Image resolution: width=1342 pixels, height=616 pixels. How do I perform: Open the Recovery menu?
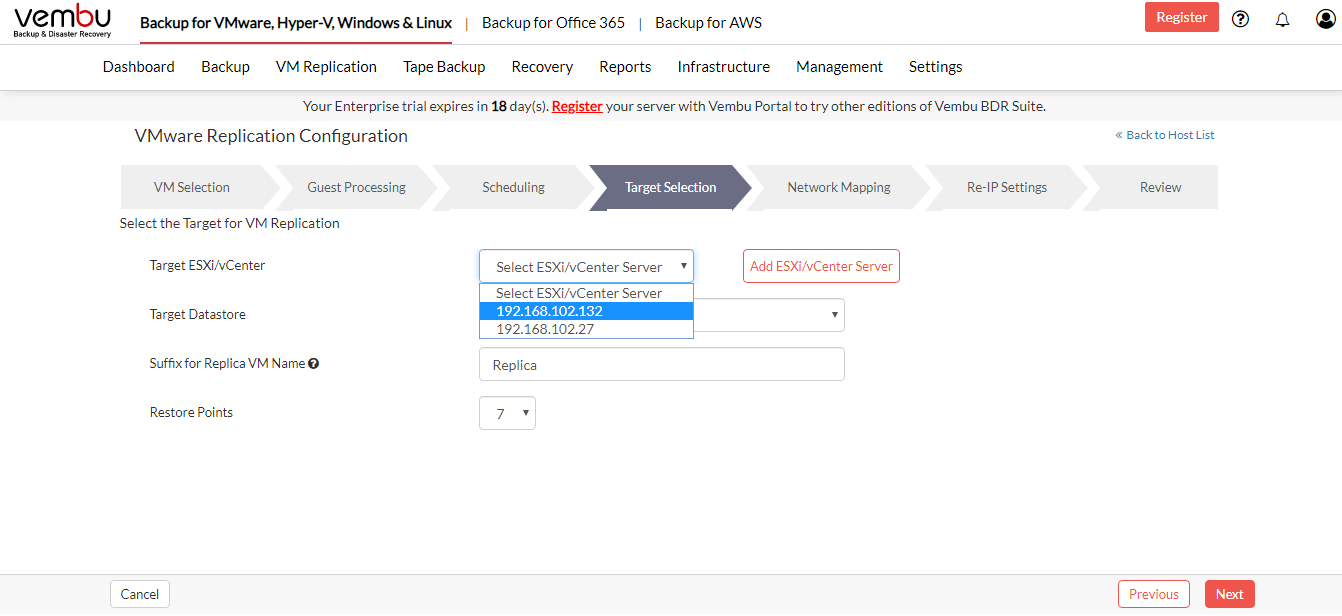click(x=542, y=67)
